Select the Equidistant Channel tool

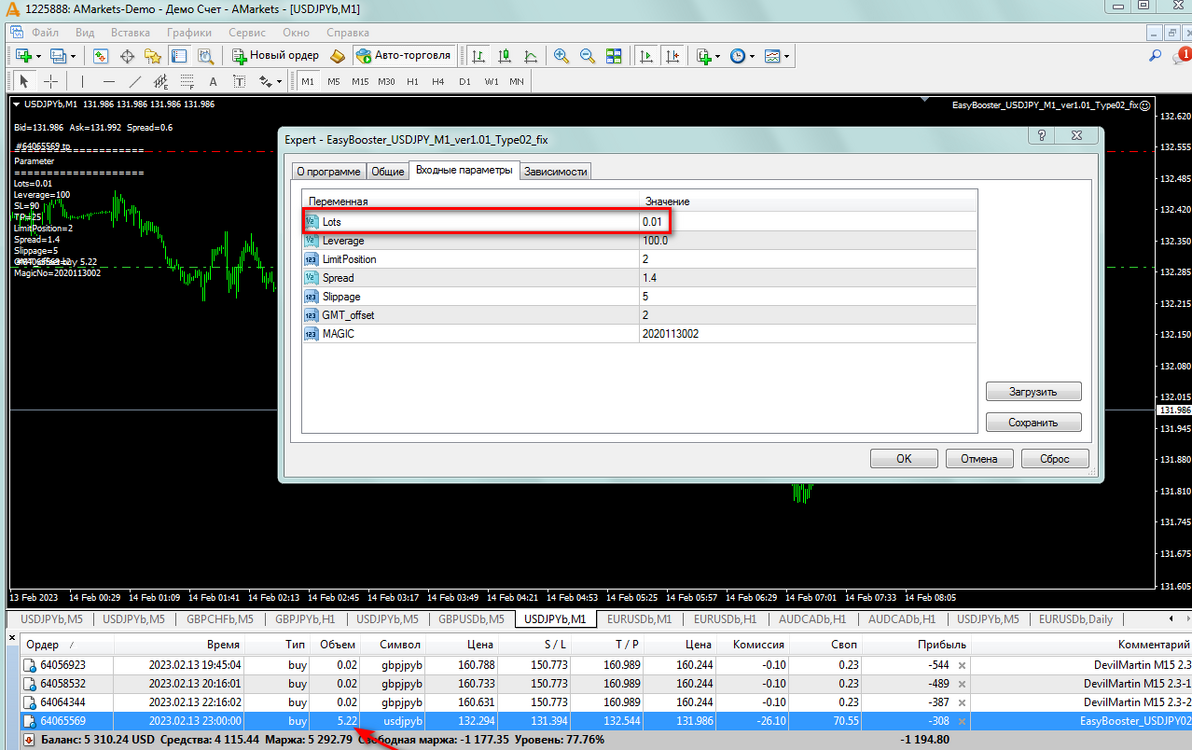(x=160, y=81)
